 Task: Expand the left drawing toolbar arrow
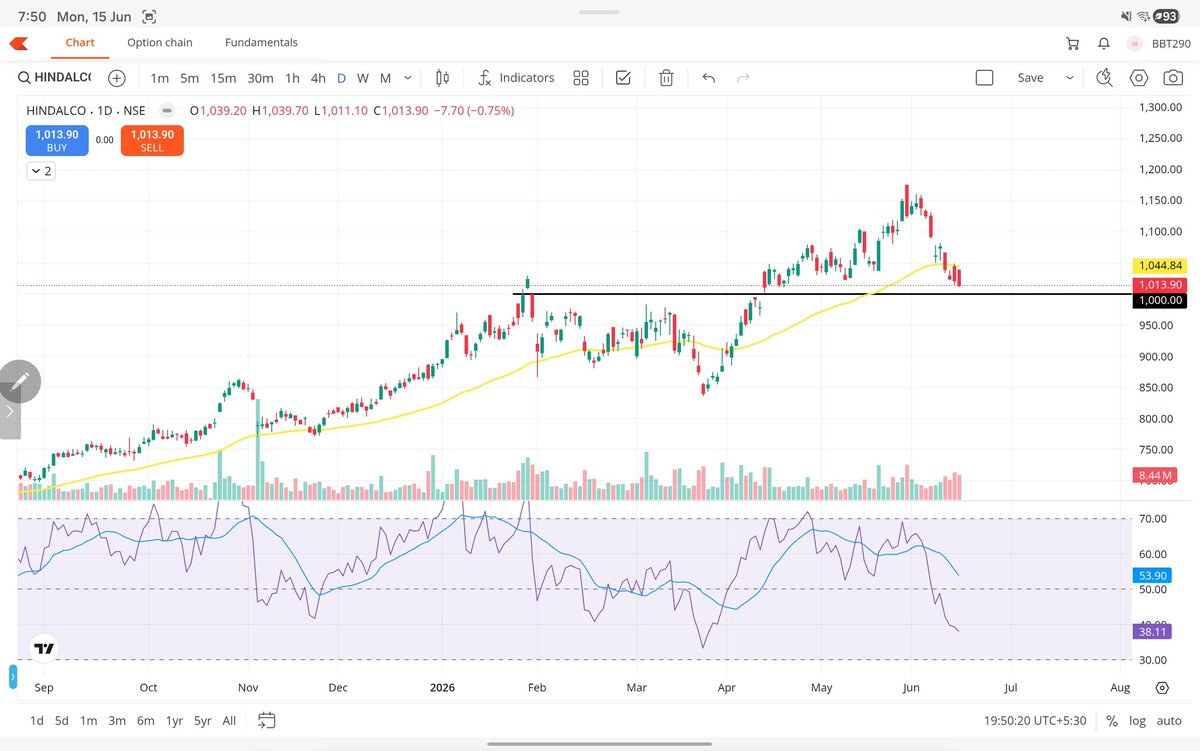pos(10,411)
